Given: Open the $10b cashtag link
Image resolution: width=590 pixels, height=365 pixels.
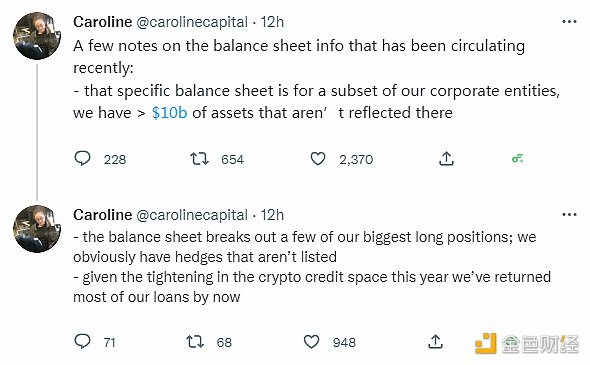Looking at the screenshot, I should (169, 113).
